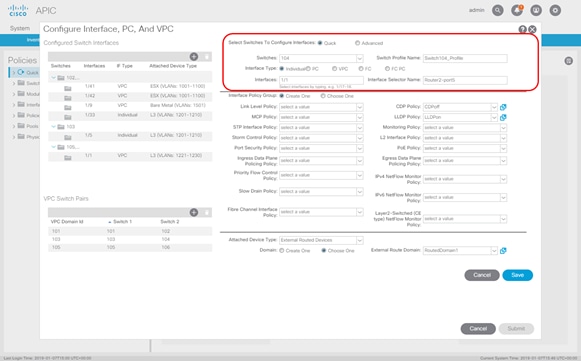
Task: Click the folder icon for interface 1/33
Action: [x=68, y=117]
